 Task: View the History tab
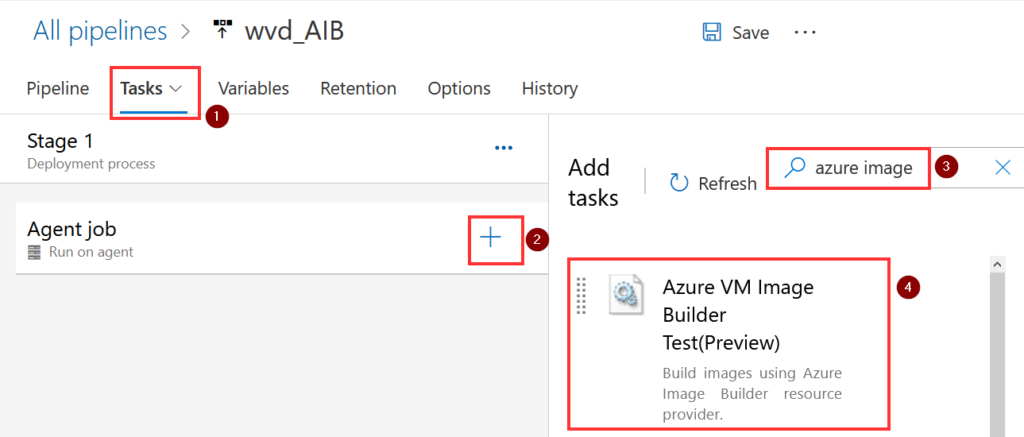tap(549, 88)
